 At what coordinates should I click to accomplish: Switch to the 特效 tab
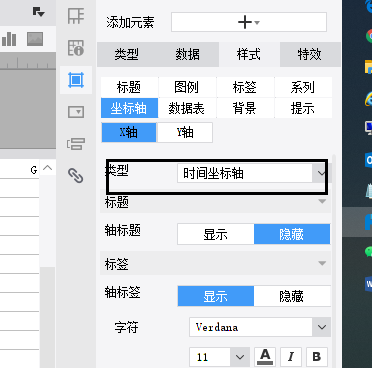point(310,54)
